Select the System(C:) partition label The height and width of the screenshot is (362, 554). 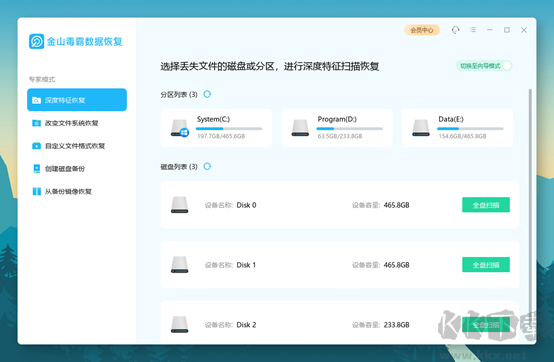(213, 119)
